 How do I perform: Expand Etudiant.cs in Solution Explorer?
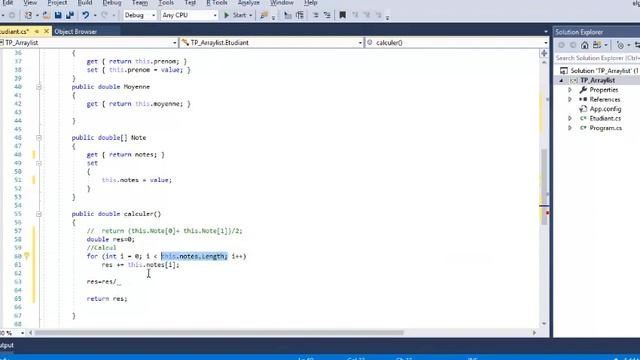pyautogui.click(x=570, y=118)
